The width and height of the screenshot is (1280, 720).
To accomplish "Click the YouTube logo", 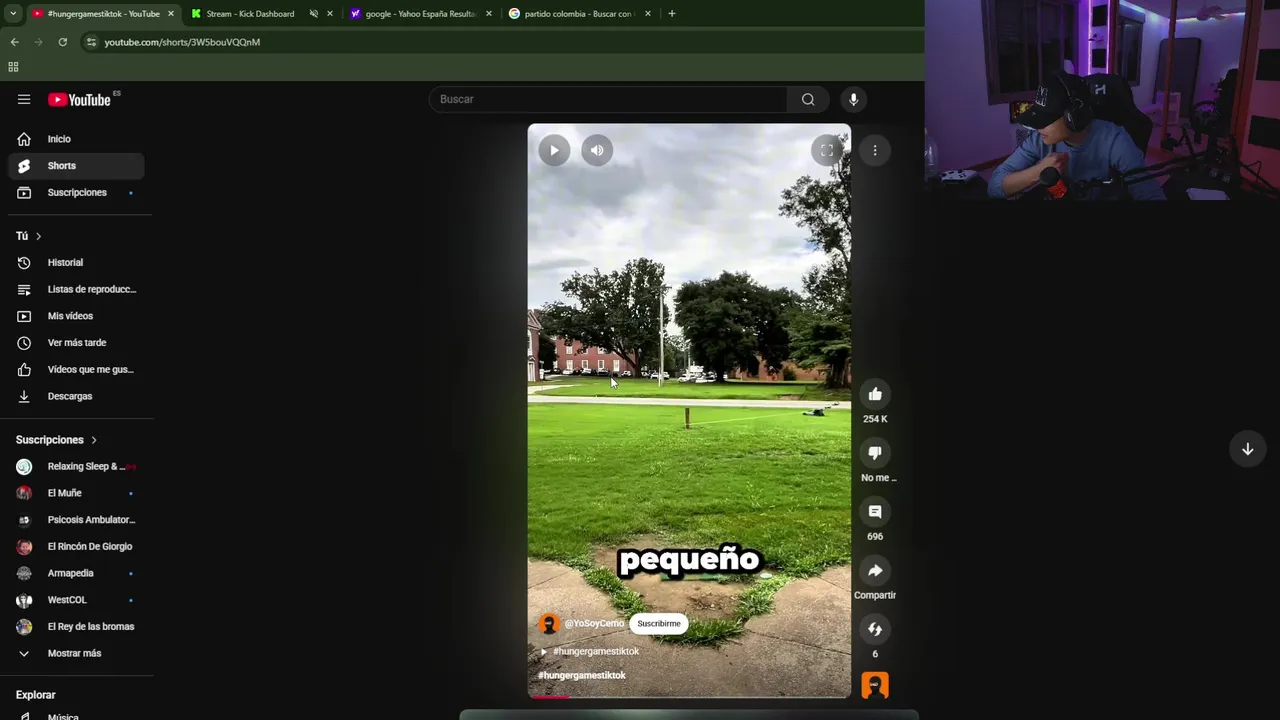I will click(x=80, y=99).
